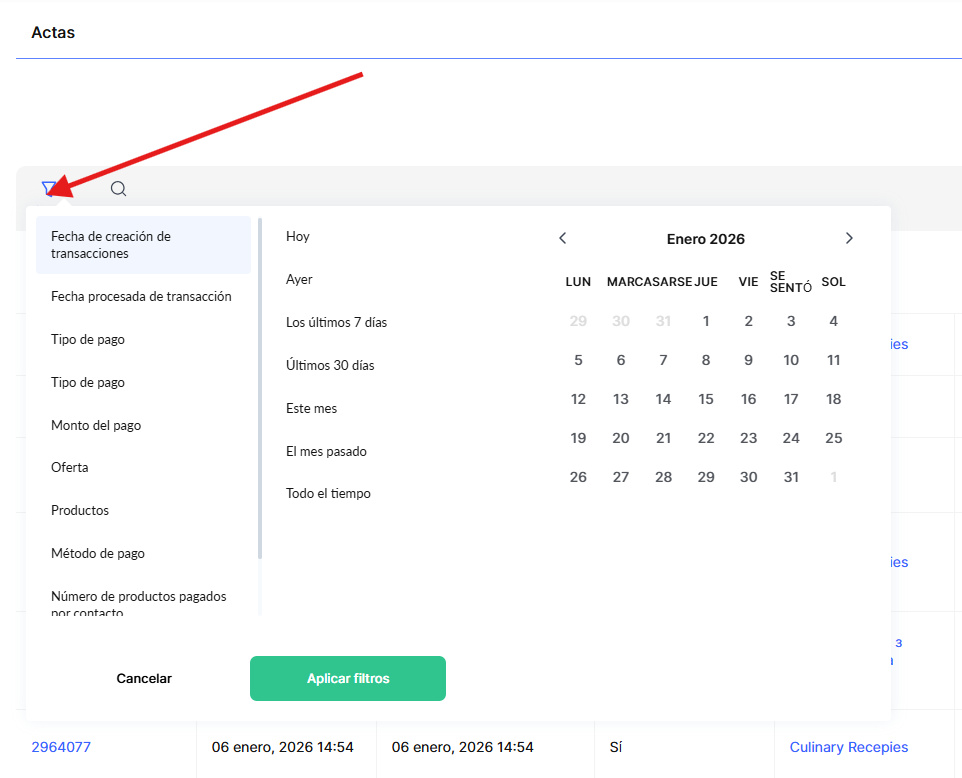Screen dimensions: 962x778
Task: Click the filter list vertical scrollbar
Action: pyautogui.click(x=260, y=390)
